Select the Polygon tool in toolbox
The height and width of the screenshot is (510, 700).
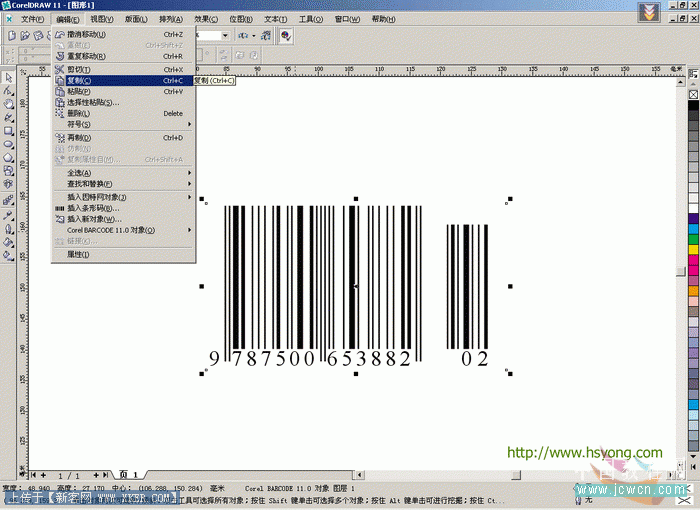9,157
